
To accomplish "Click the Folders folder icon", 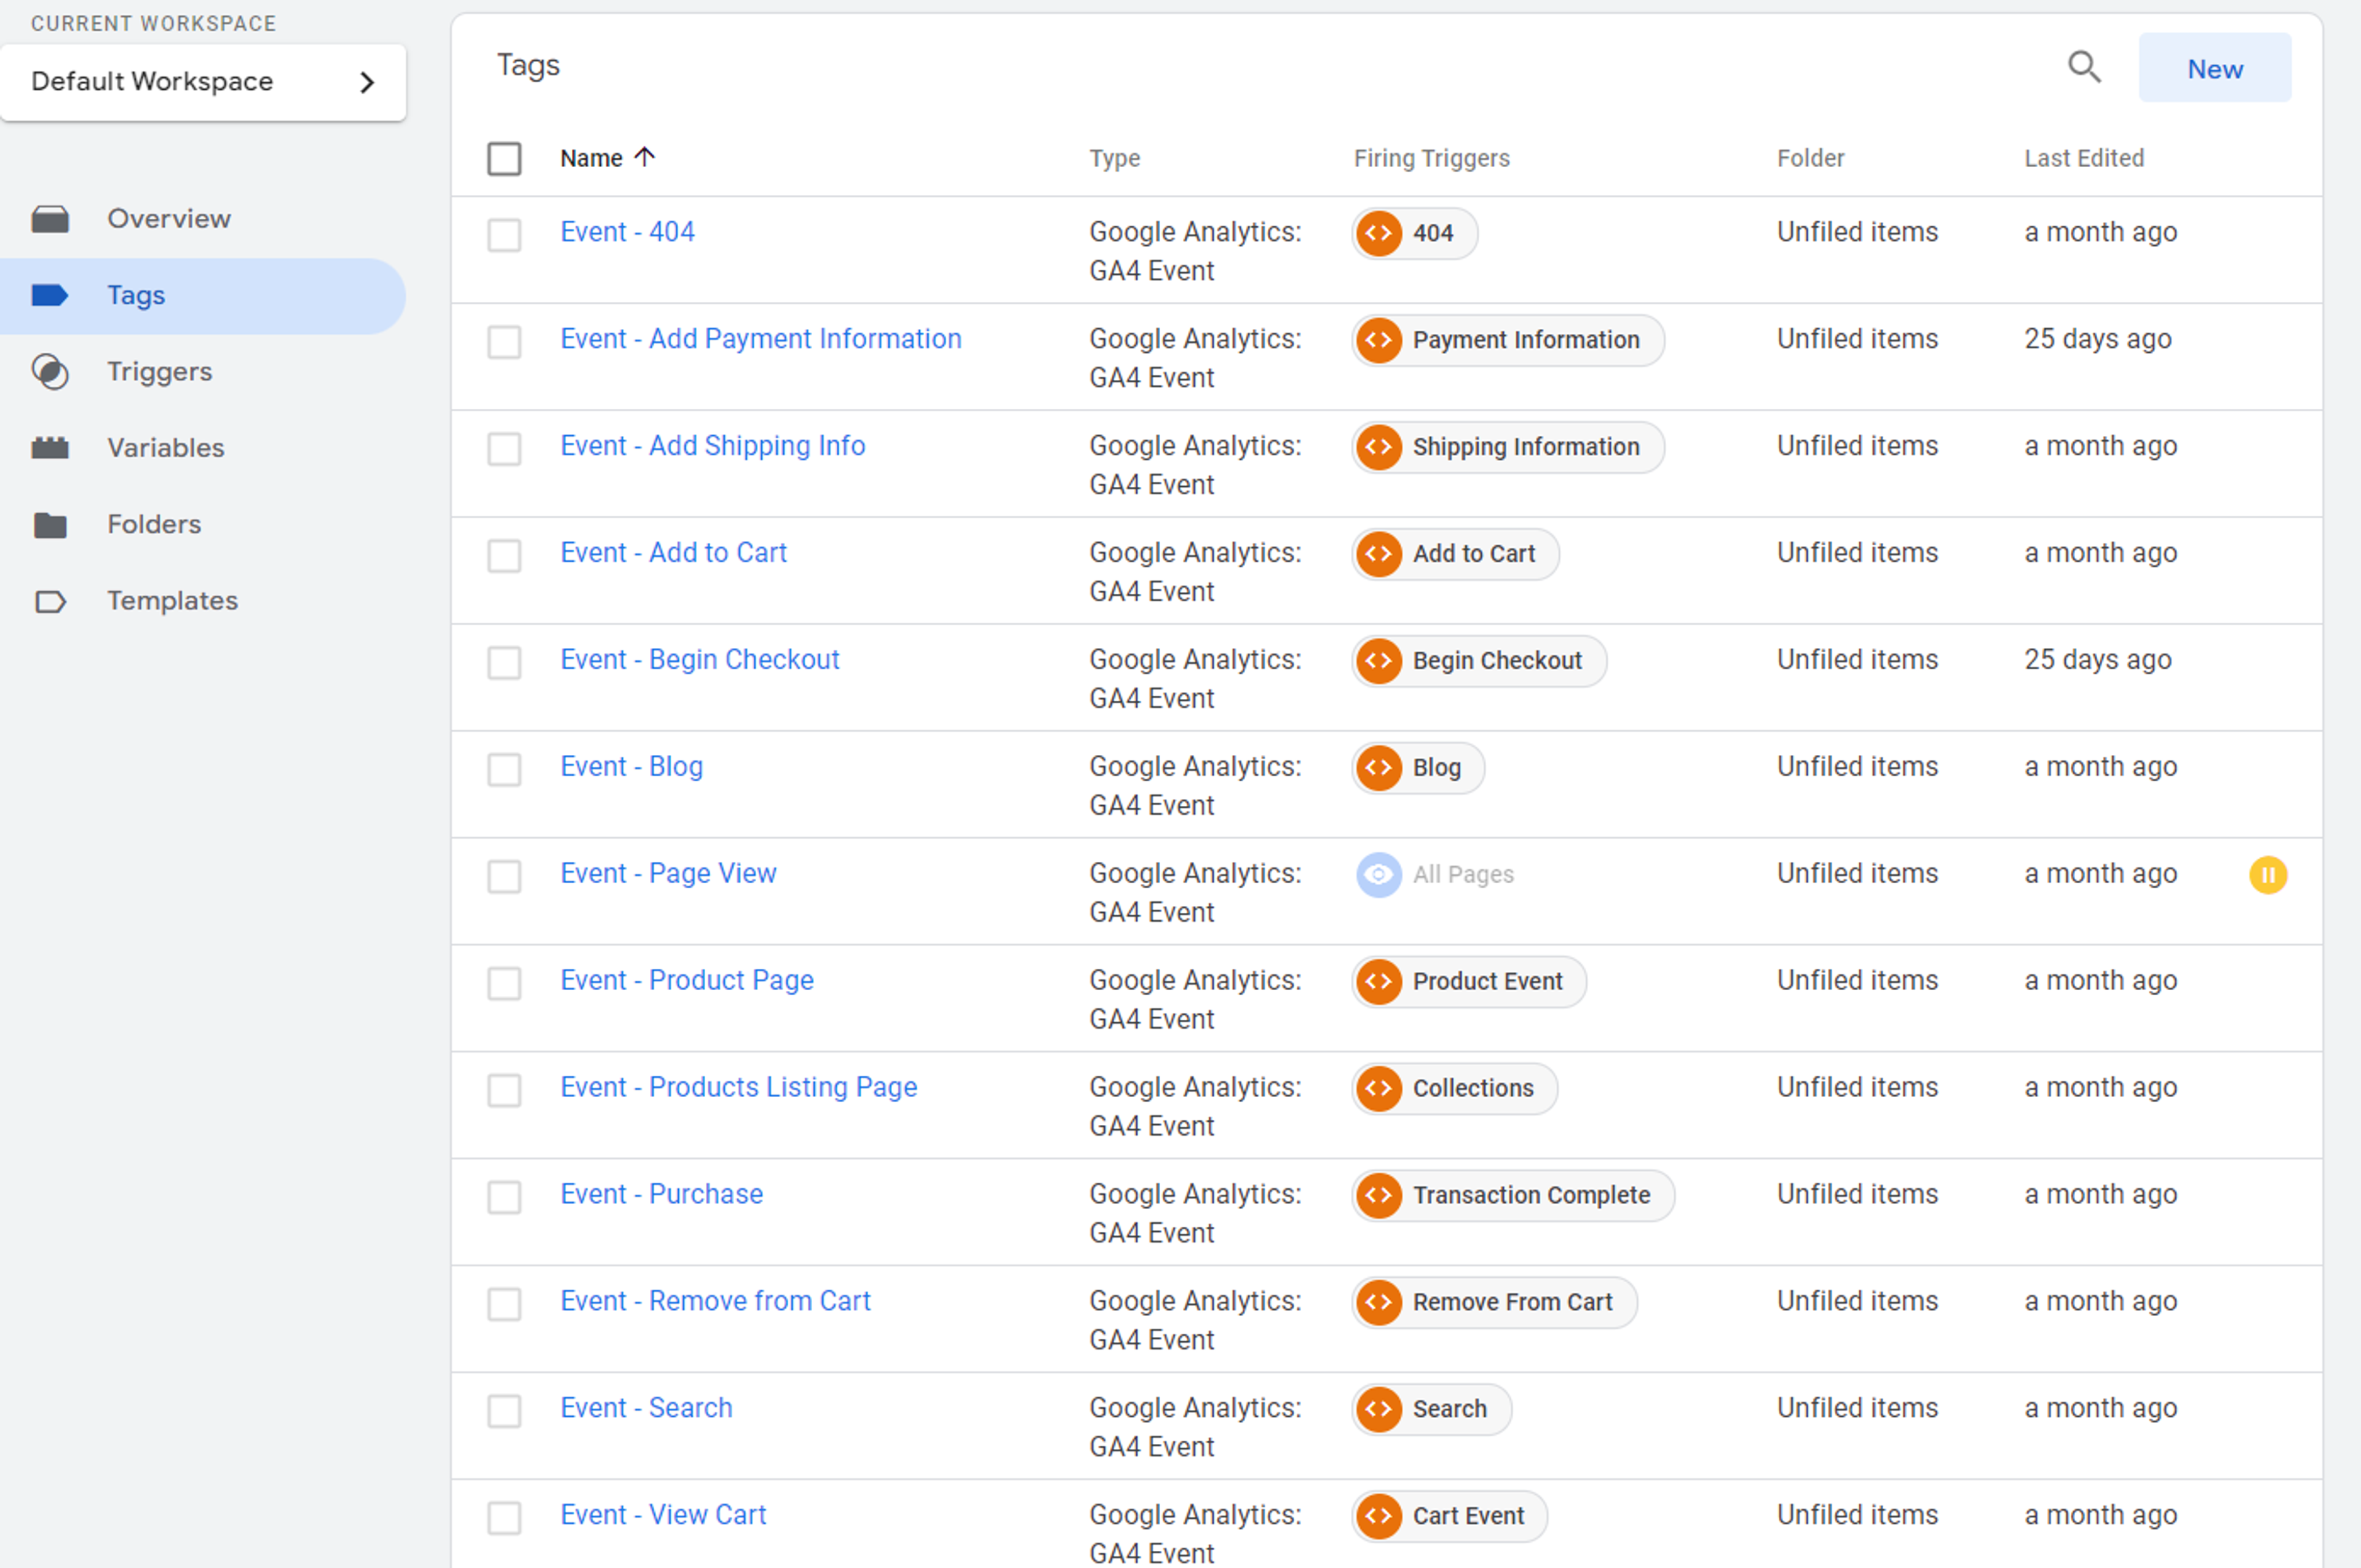I will 50,525.
